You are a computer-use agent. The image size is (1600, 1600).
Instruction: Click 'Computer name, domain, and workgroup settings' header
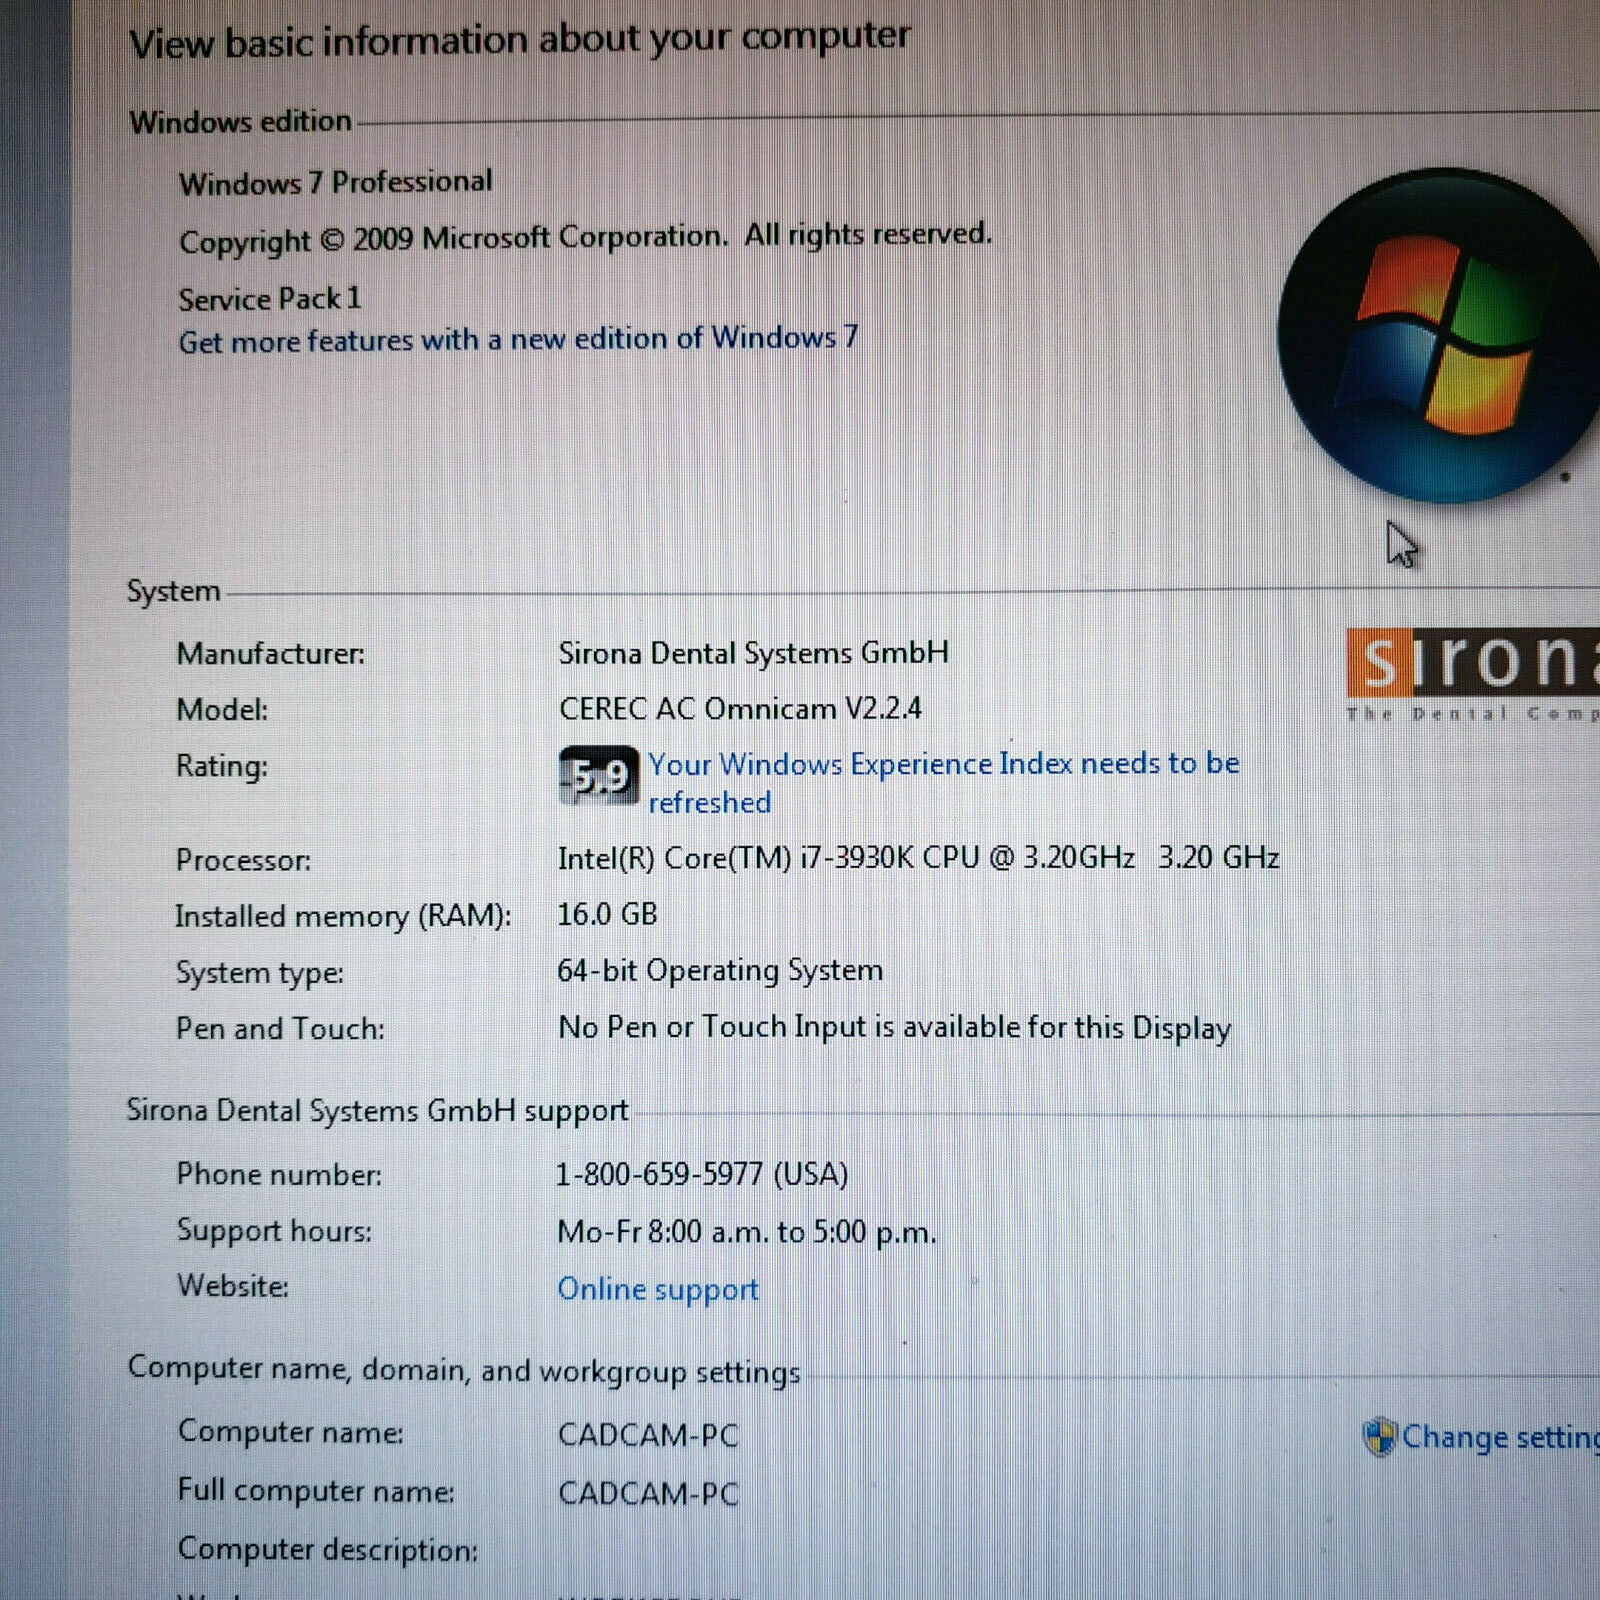(464, 1369)
